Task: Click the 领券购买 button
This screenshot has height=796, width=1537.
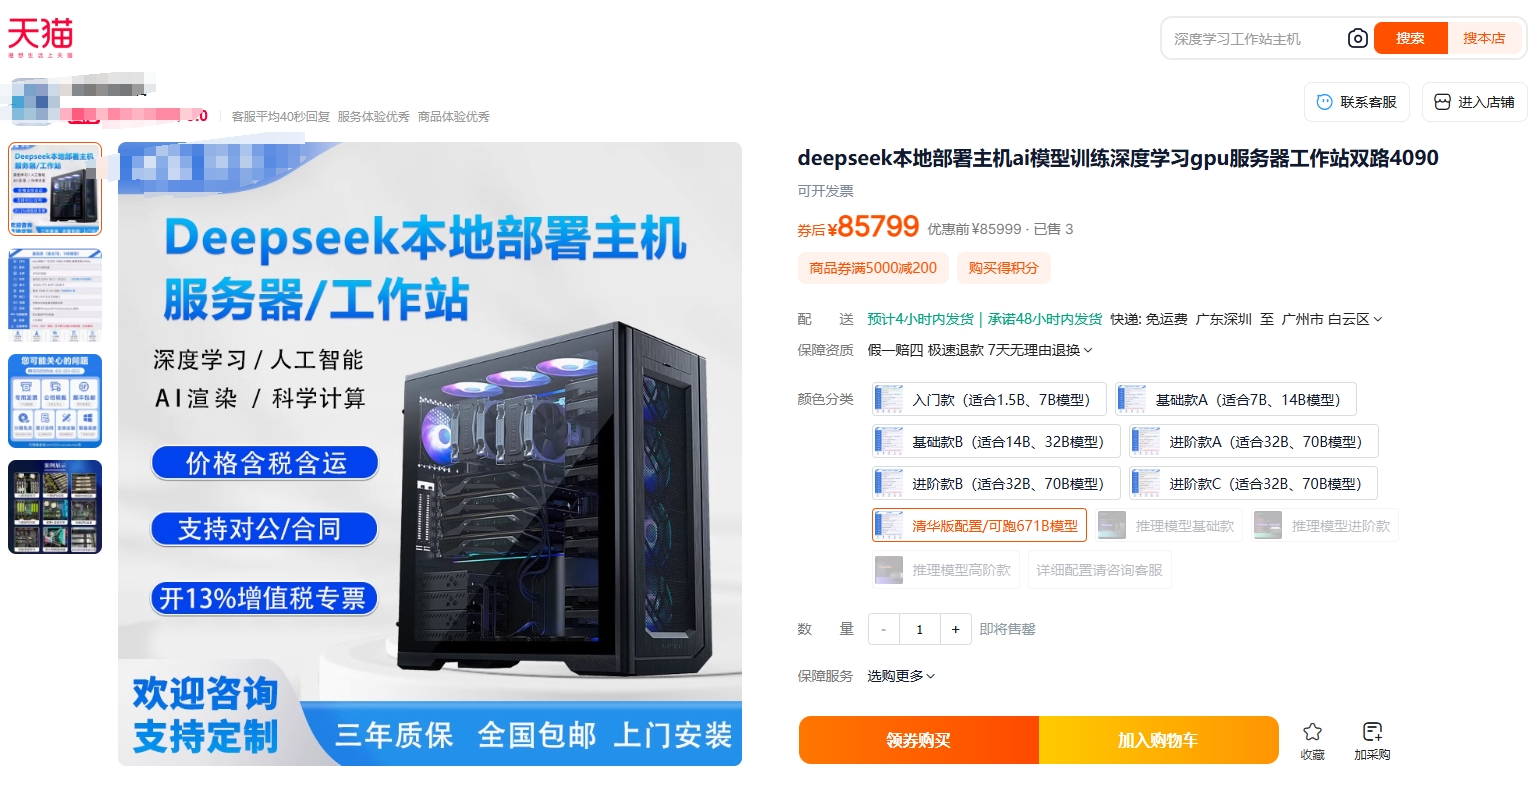Action: [x=919, y=740]
